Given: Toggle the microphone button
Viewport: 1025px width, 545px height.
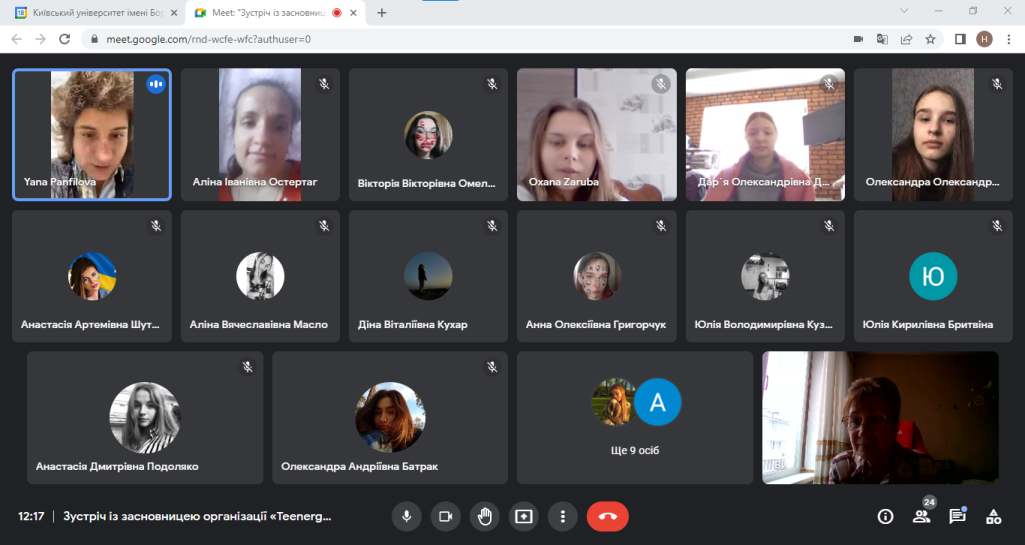Looking at the screenshot, I should tap(406, 516).
